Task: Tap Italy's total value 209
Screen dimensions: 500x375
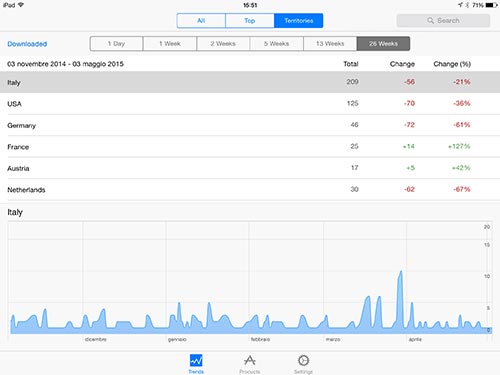Action: [352, 82]
